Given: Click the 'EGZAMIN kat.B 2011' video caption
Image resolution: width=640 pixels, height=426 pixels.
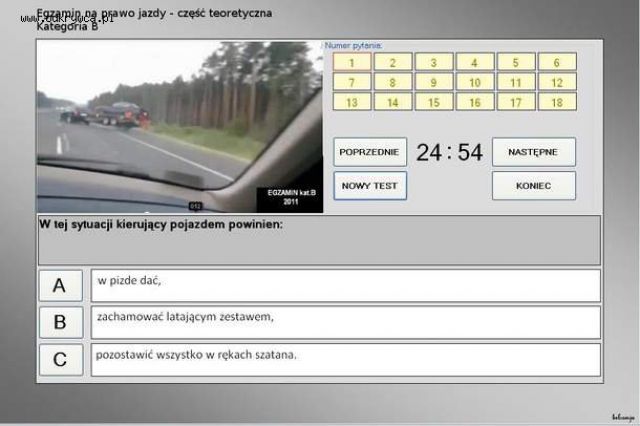Looking at the screenshot, I should (x=291, y=197).
